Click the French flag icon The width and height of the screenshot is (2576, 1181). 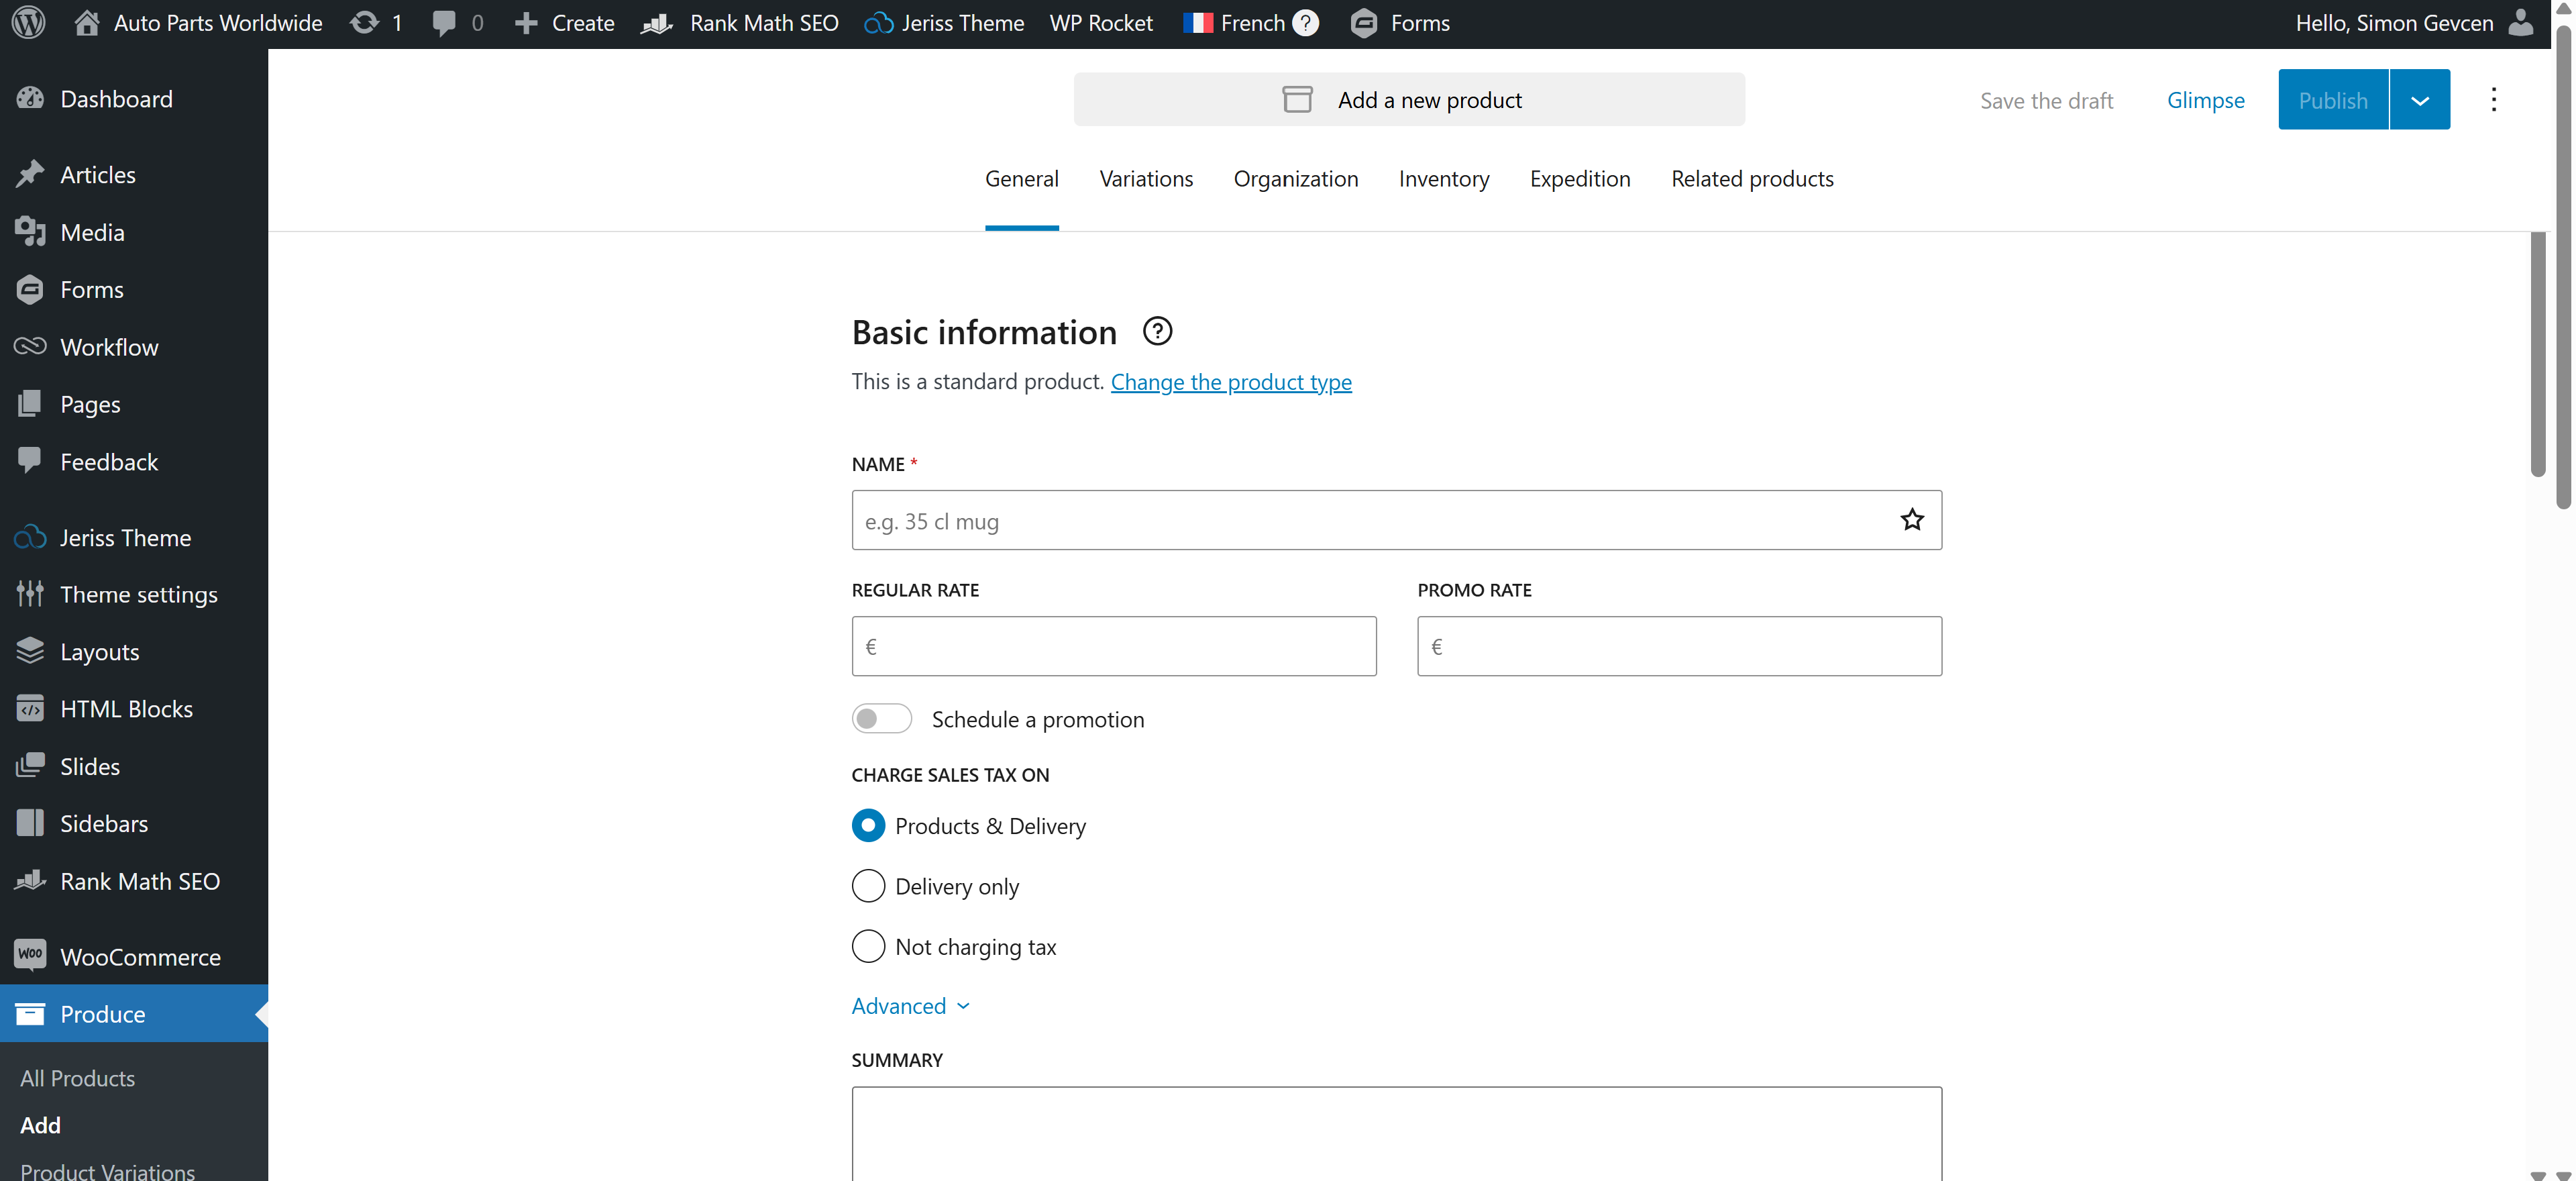[x=1197, y=22]
